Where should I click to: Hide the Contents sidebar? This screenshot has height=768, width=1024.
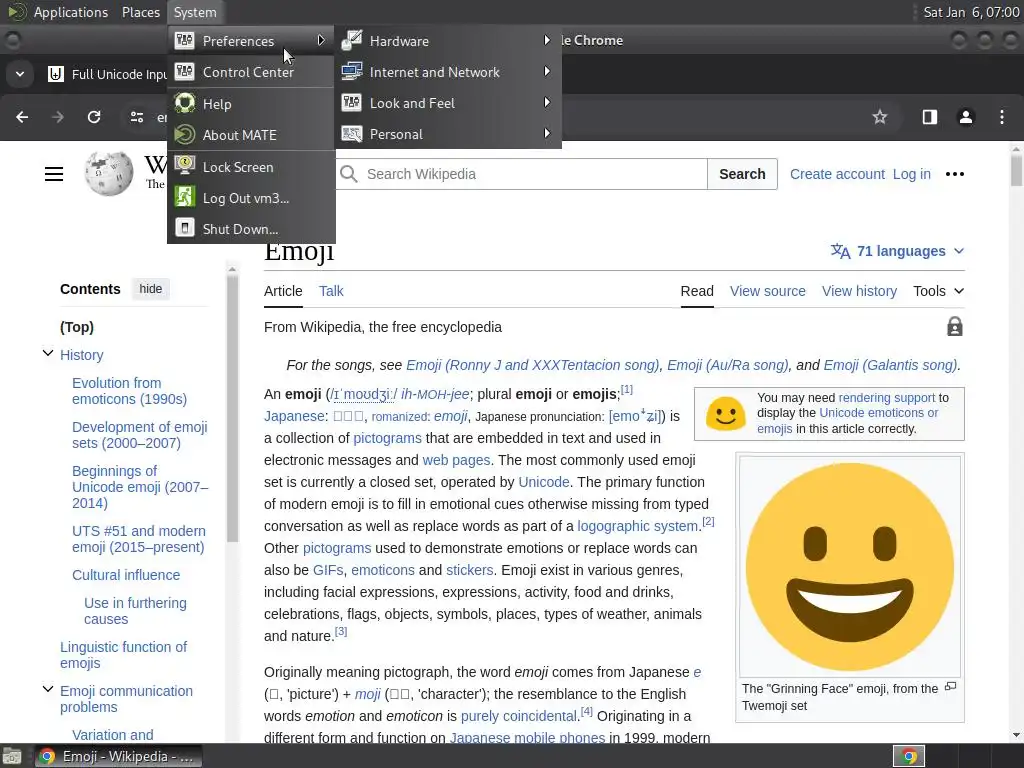pyautogui.click(x=150, y=289)
